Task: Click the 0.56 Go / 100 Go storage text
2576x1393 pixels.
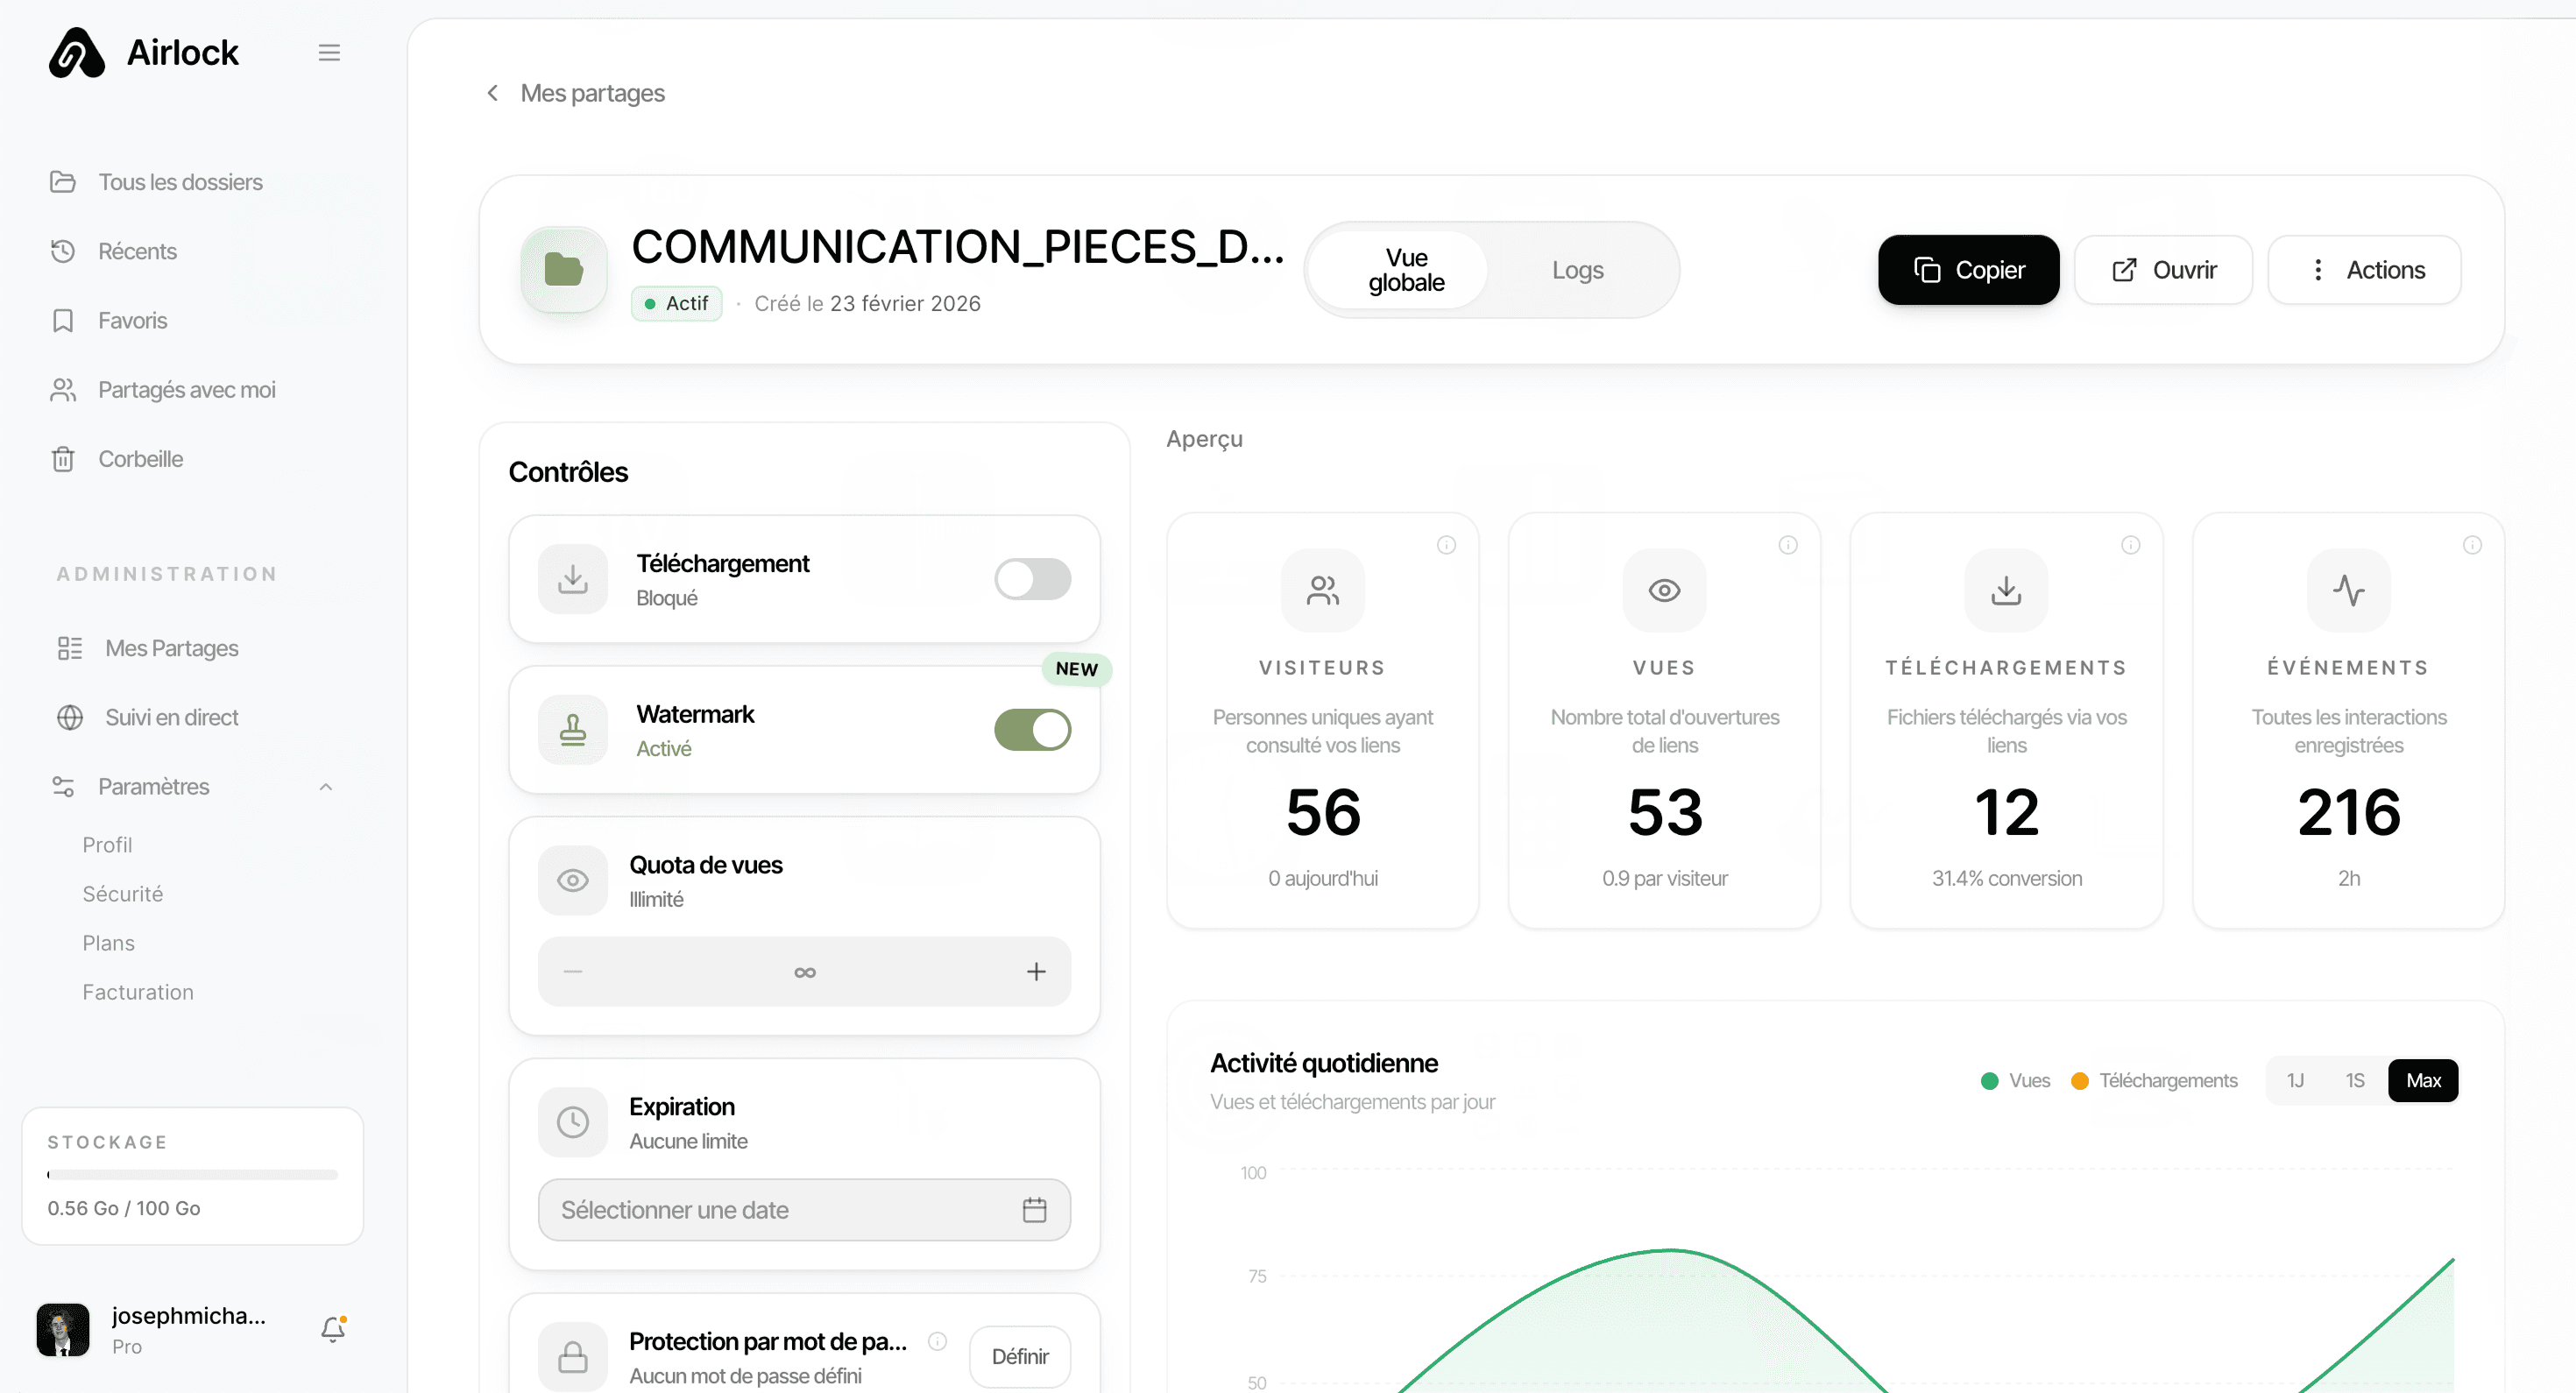Action: 124,1208
